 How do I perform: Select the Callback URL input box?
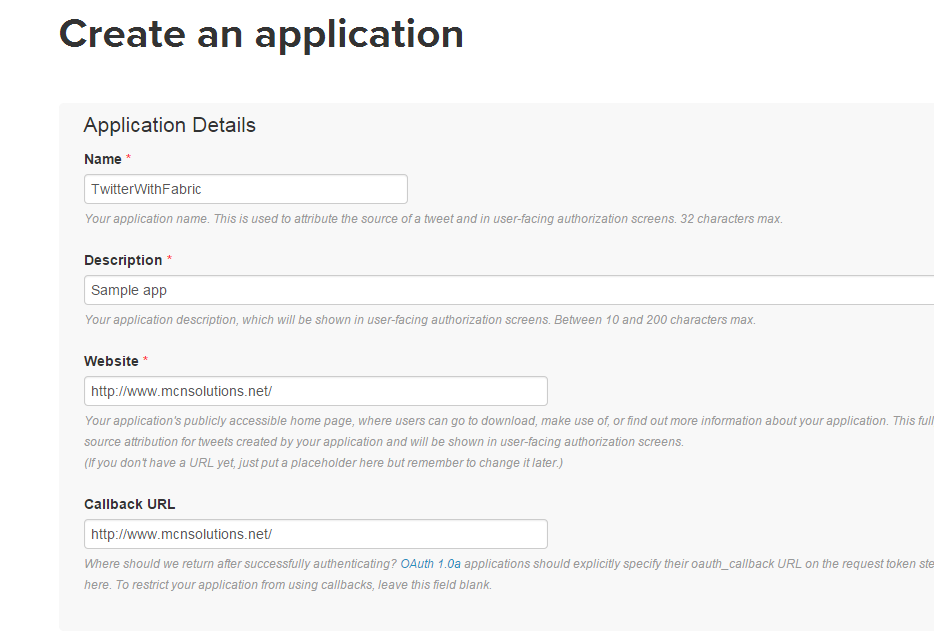tap(316, 534)
